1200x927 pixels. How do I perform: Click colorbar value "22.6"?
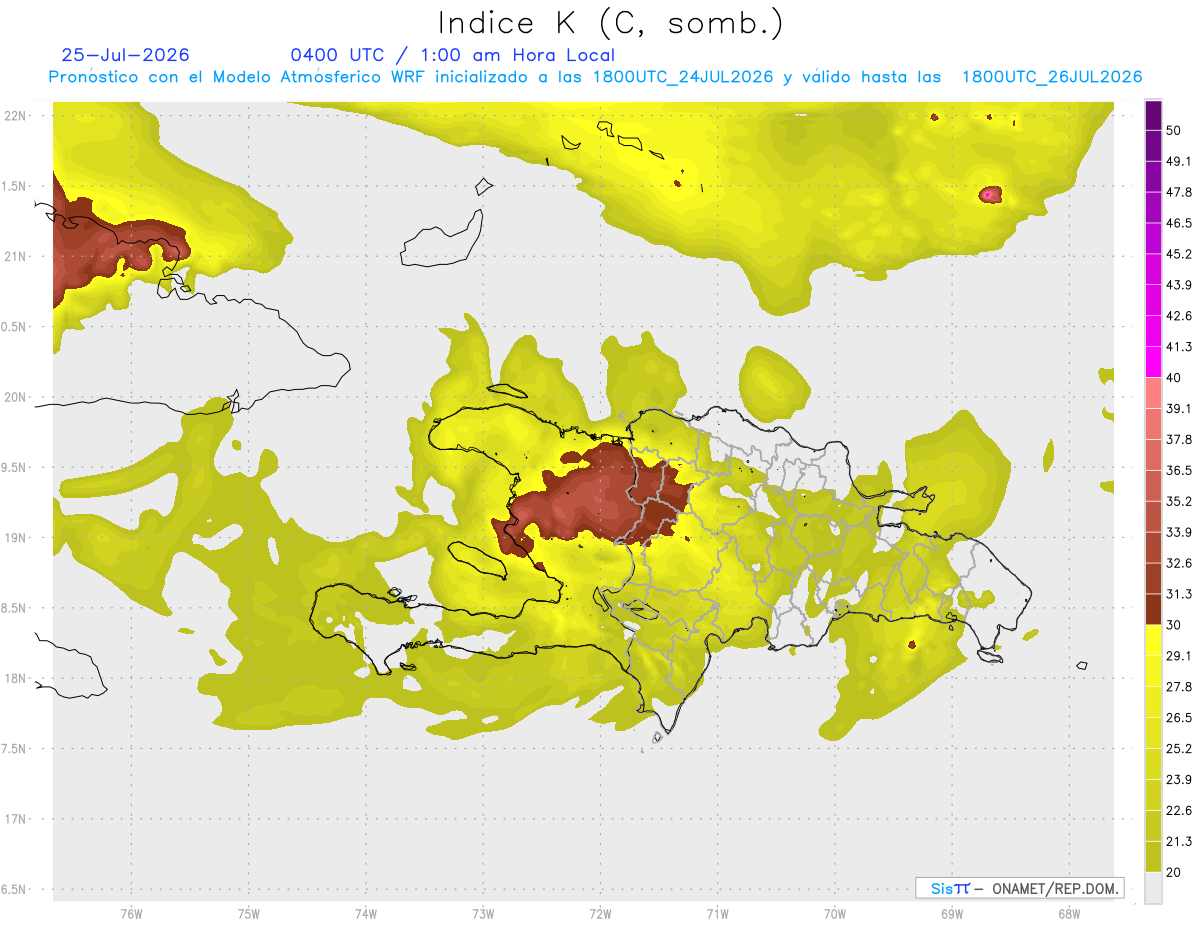[1179, 810]
